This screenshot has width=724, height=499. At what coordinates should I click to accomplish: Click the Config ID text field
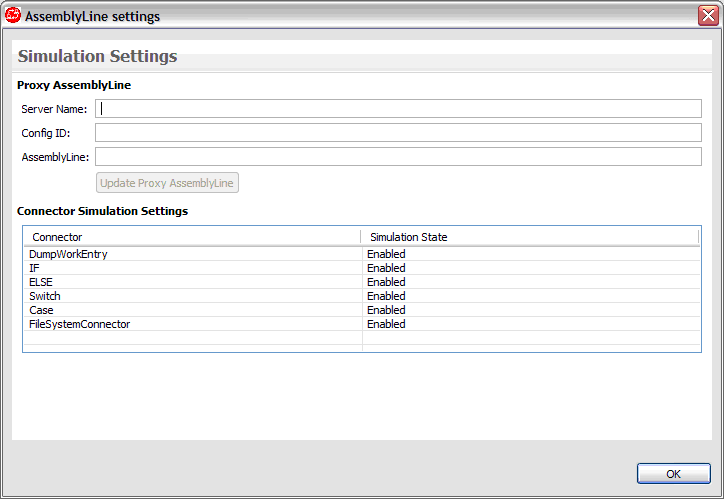click(398, 133)
